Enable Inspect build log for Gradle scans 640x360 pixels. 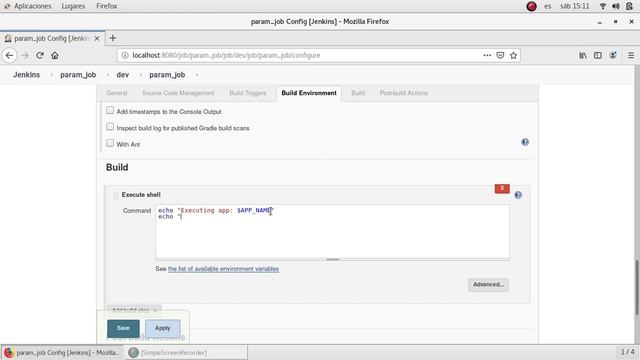click(110, 127)
